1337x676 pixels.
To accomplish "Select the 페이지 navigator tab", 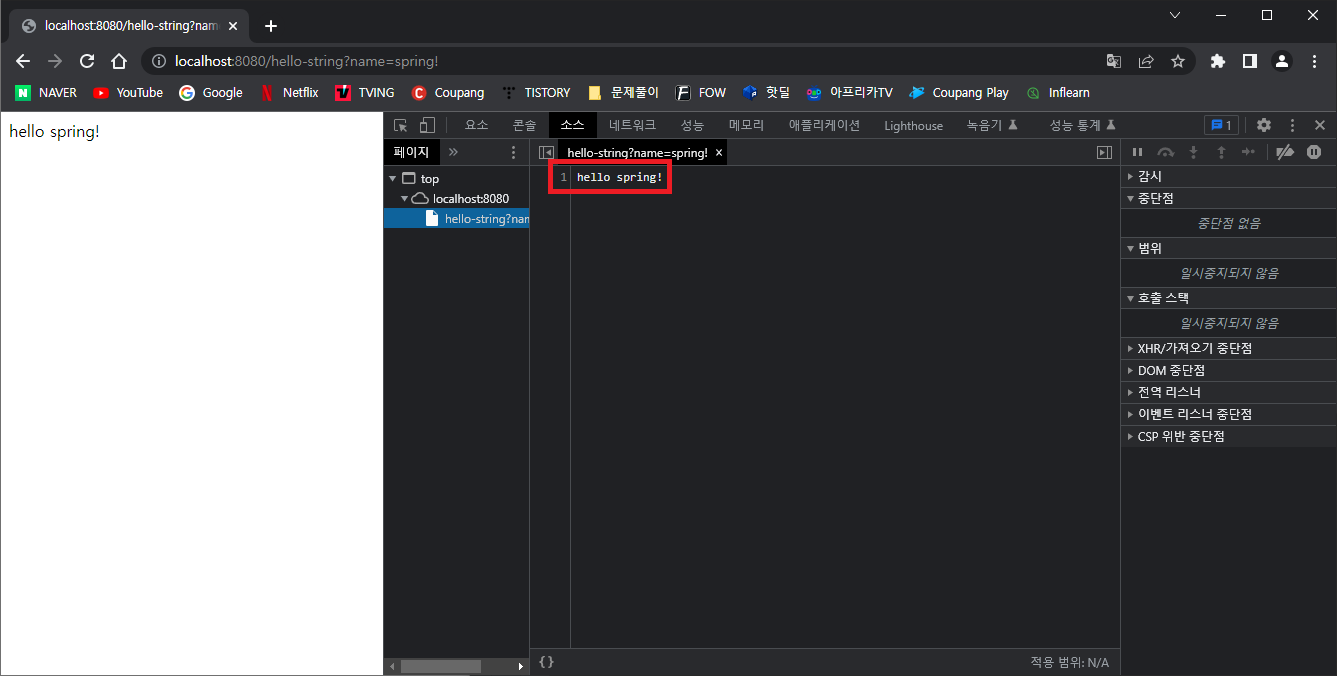I will (411, 152).
